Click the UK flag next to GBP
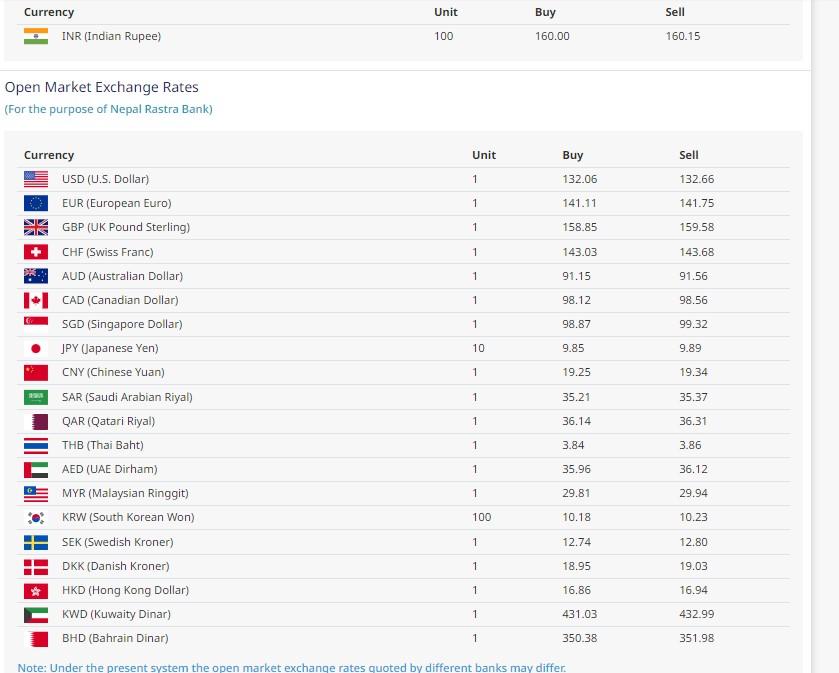Viewport: 839px width, 673px height. [x=36, y=227]
